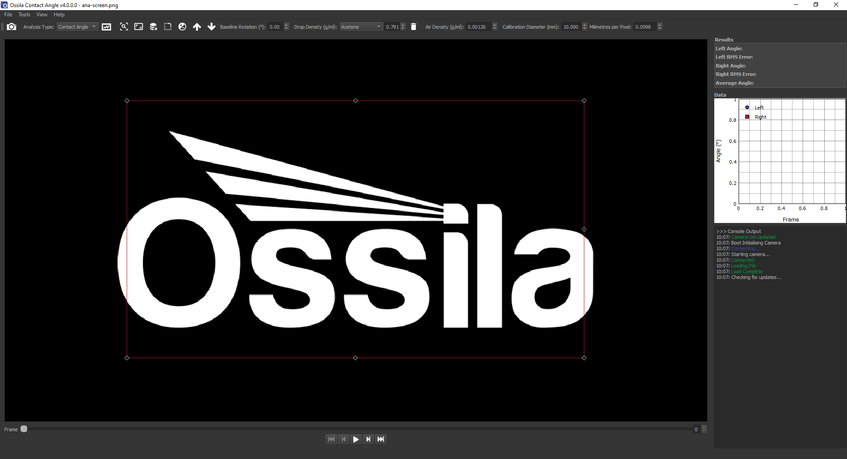
Task: Click the 'Average Angle:' result label
Action: (735, 83)
